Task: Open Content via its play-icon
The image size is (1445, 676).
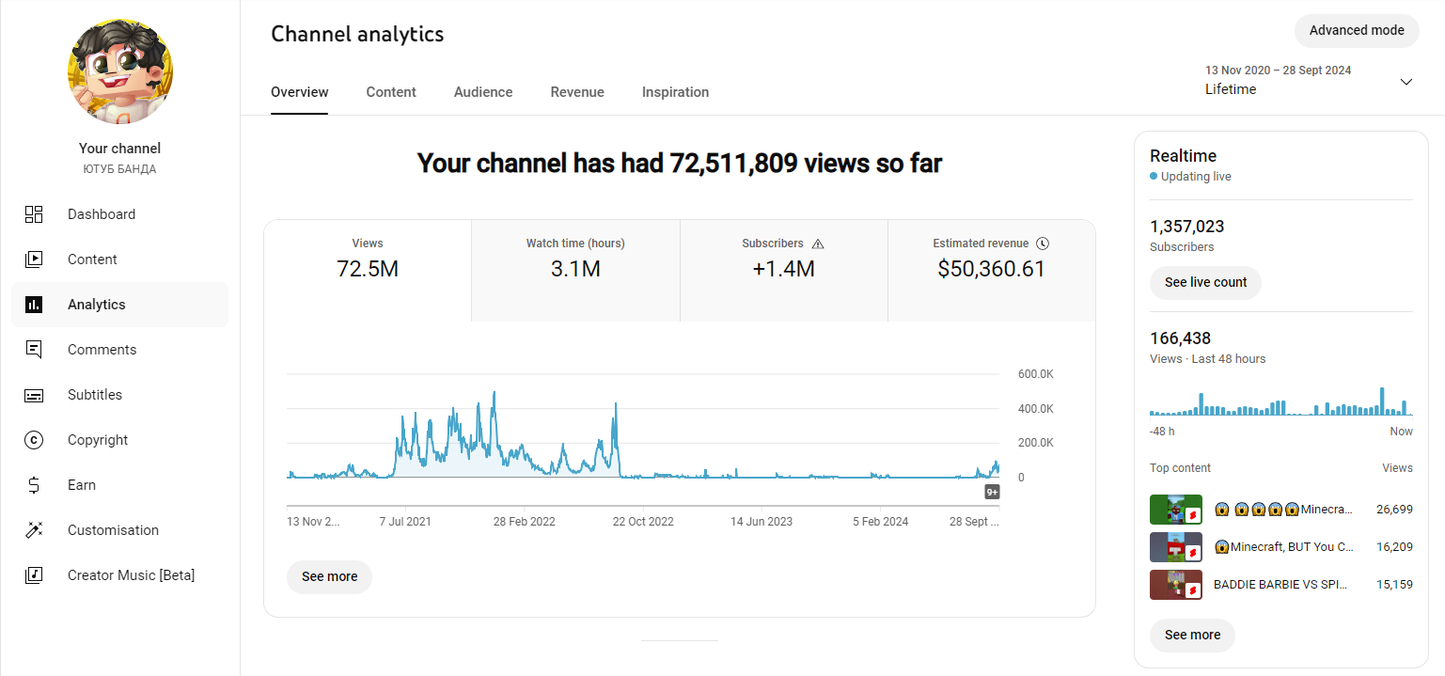Action: (x=34, y=259)
